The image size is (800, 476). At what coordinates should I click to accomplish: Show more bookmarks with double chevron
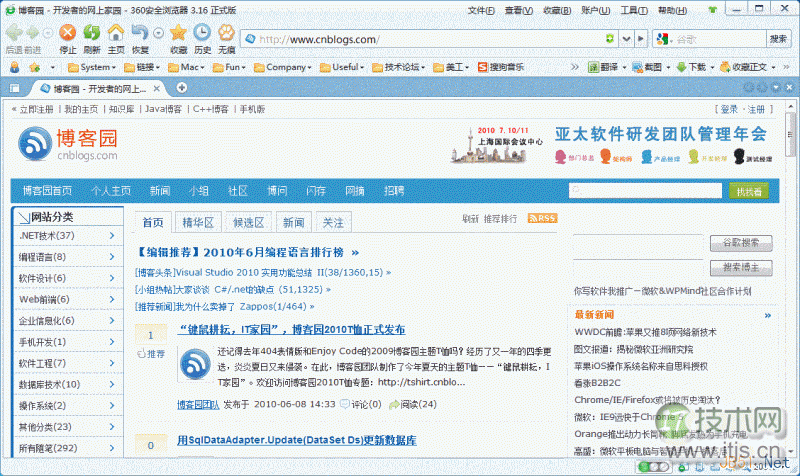(575, 67)
